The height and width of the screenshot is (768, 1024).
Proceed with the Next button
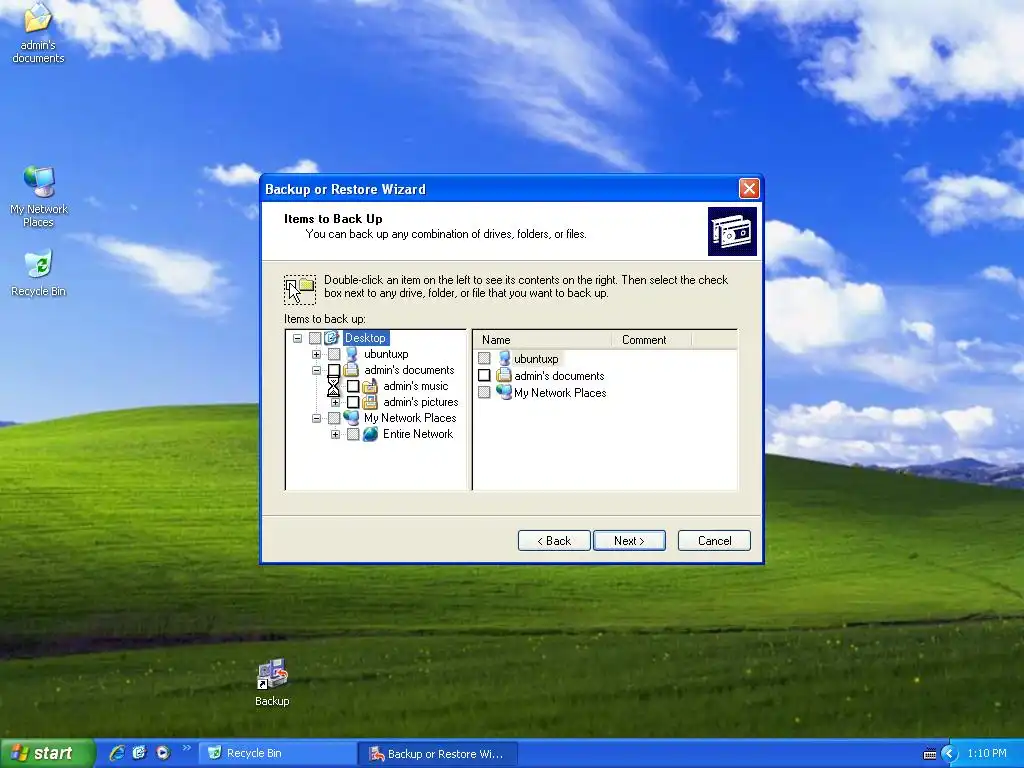[630, 541]
